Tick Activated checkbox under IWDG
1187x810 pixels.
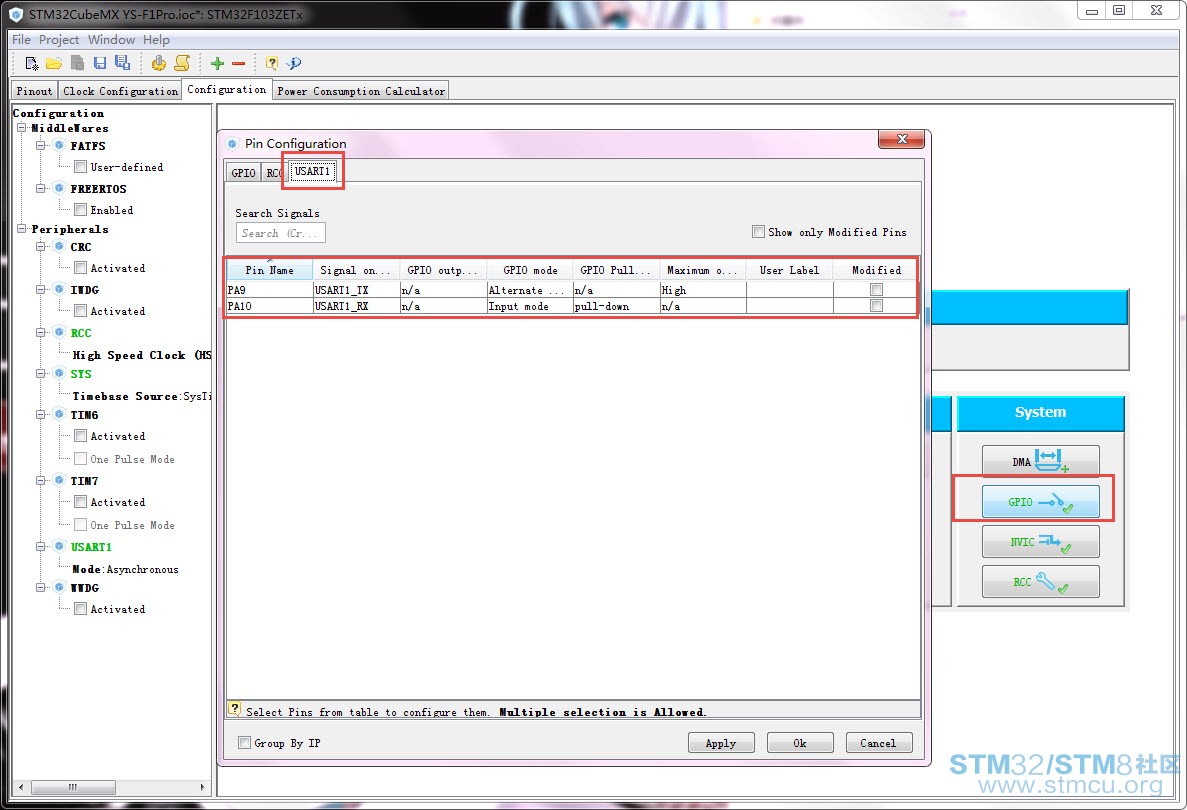[80, 310]
